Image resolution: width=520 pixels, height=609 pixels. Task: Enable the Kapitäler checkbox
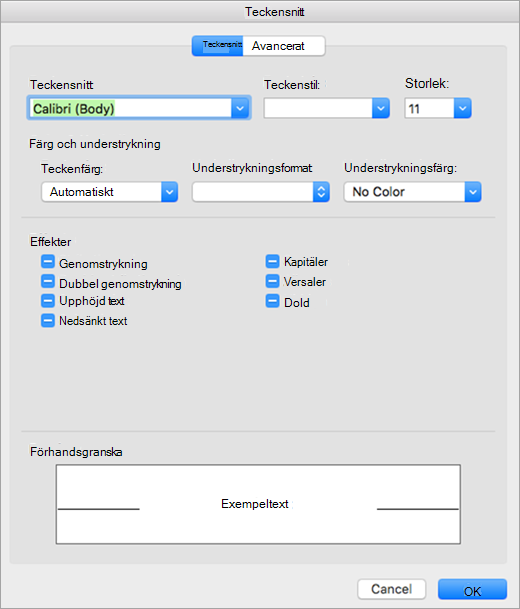click(x=273, y=261)
